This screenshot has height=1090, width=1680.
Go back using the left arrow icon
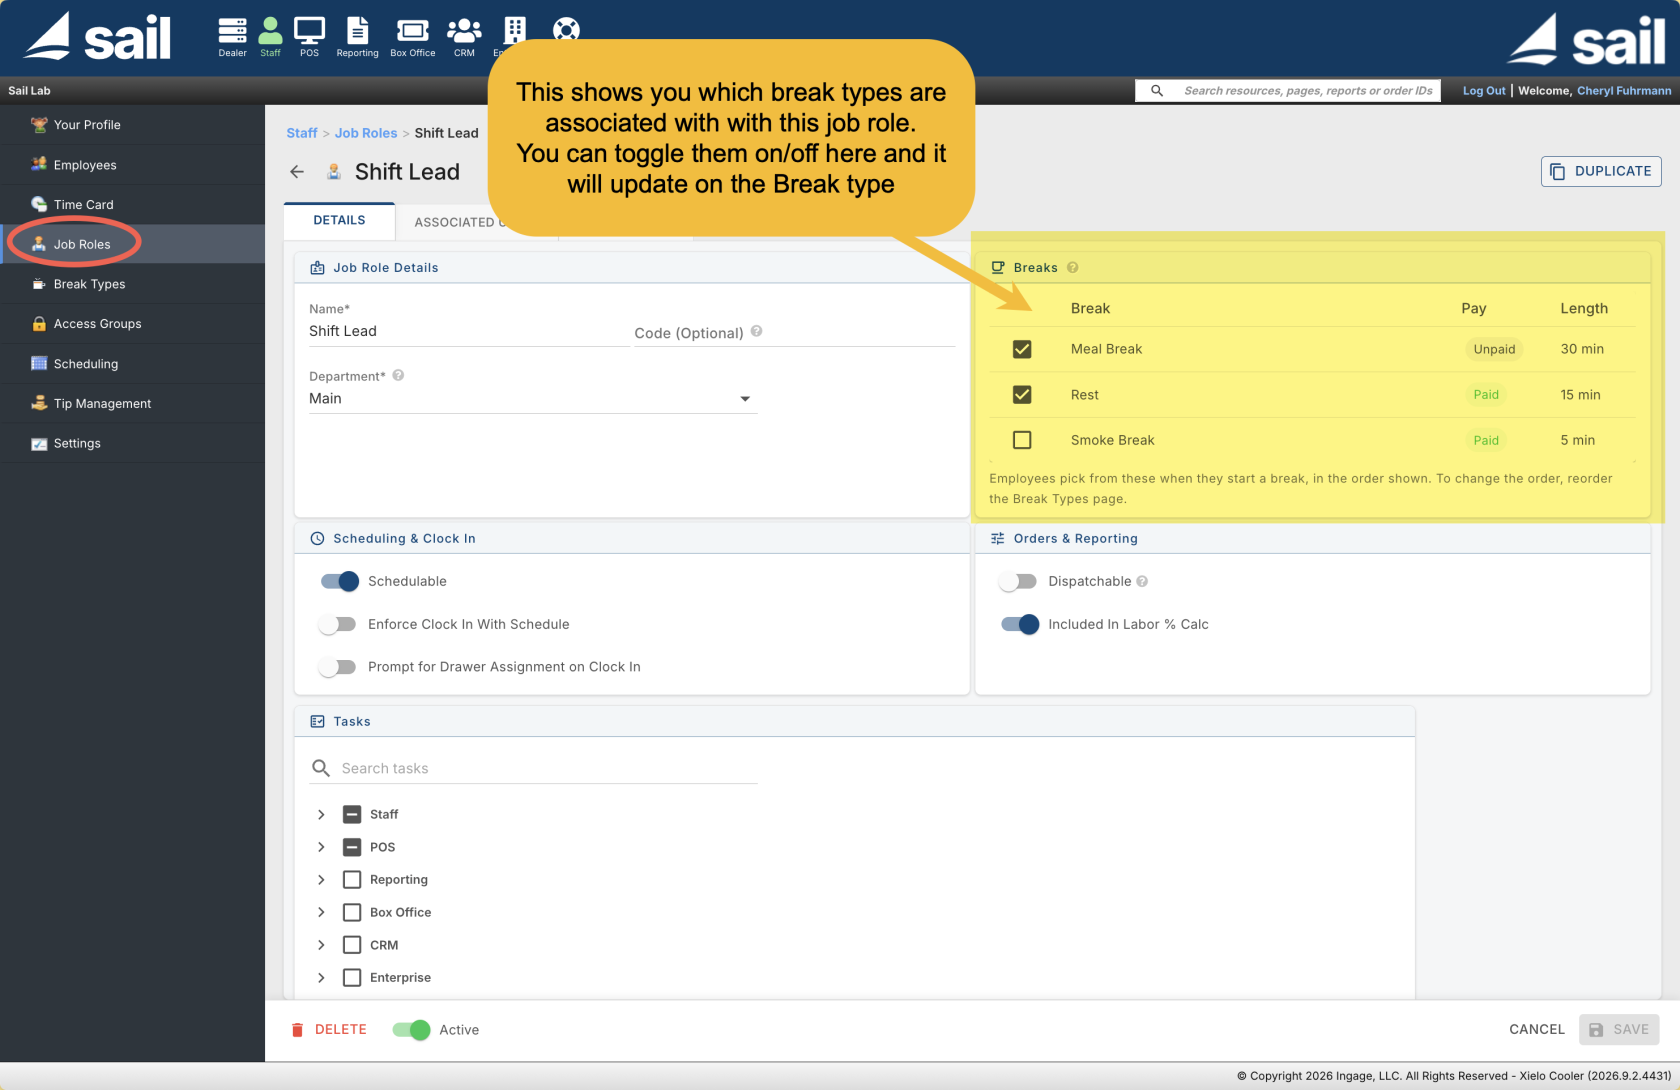click(x=297, y=172)
